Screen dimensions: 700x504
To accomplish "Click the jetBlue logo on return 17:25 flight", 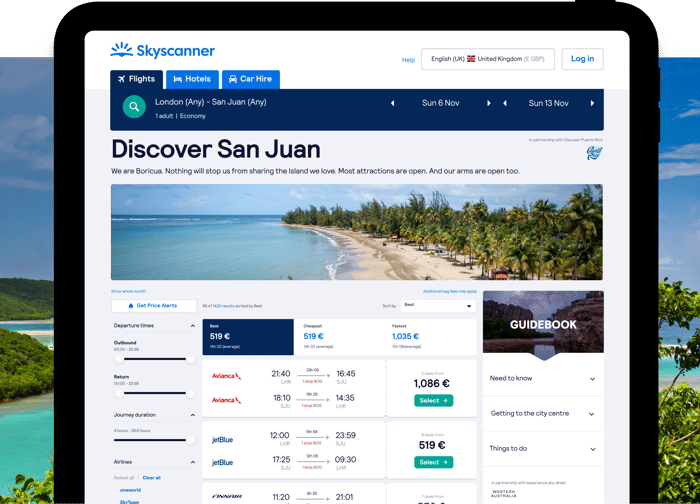I will coord(222,462).
